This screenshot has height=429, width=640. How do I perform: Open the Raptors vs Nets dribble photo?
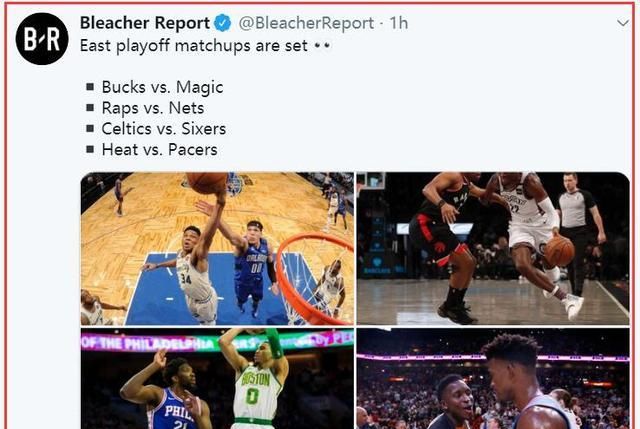tap(493, 249)
